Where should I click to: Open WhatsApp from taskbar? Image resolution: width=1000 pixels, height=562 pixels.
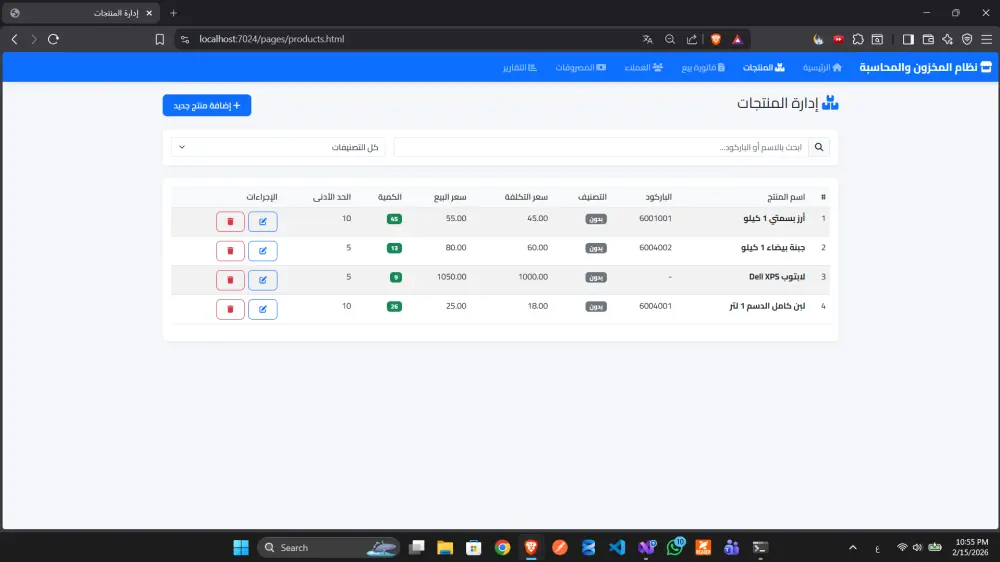click(x=675, y=547)
